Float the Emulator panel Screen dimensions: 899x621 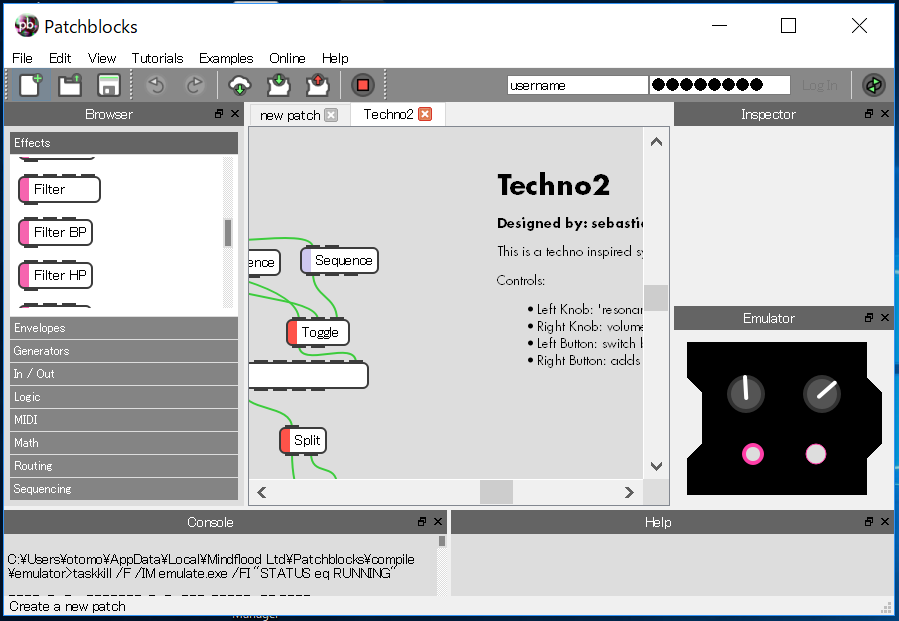pyautogui.click(x=869, y=318)
